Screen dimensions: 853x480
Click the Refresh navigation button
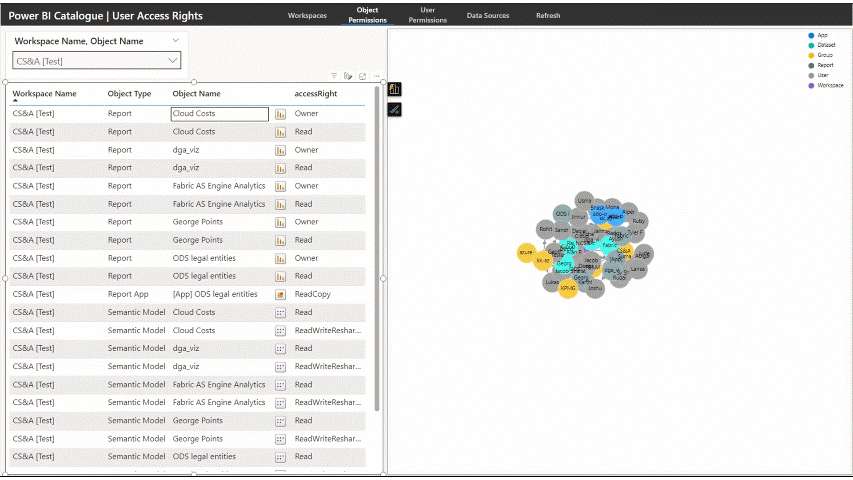pyautogui.click(x=548, y=16)
